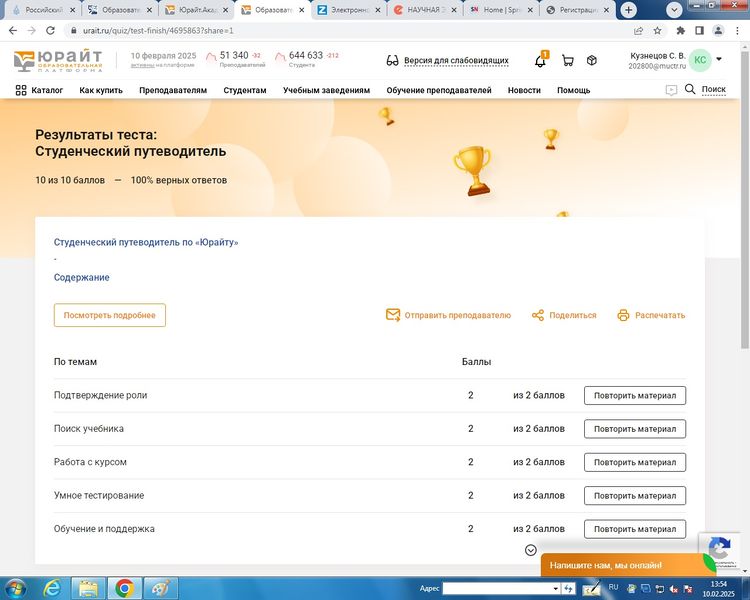Open a new tab with the plus button
The width and height of the screenshot is (750, 600).
[x=629, y=10]
